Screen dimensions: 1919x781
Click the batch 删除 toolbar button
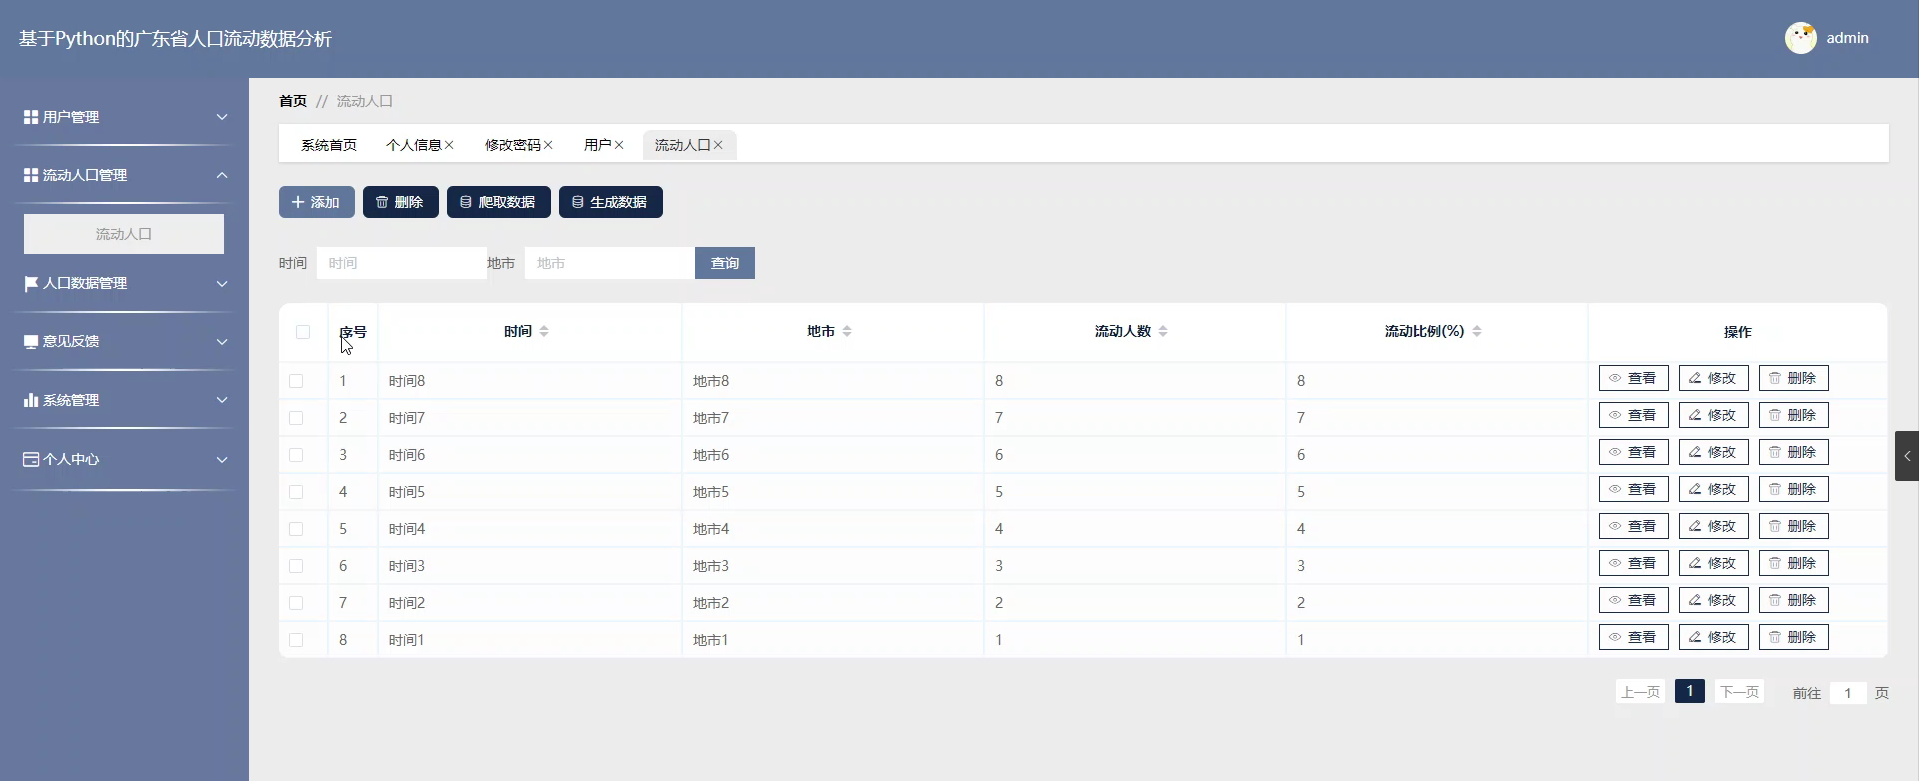pyautogui.click(x=400, y=202)
